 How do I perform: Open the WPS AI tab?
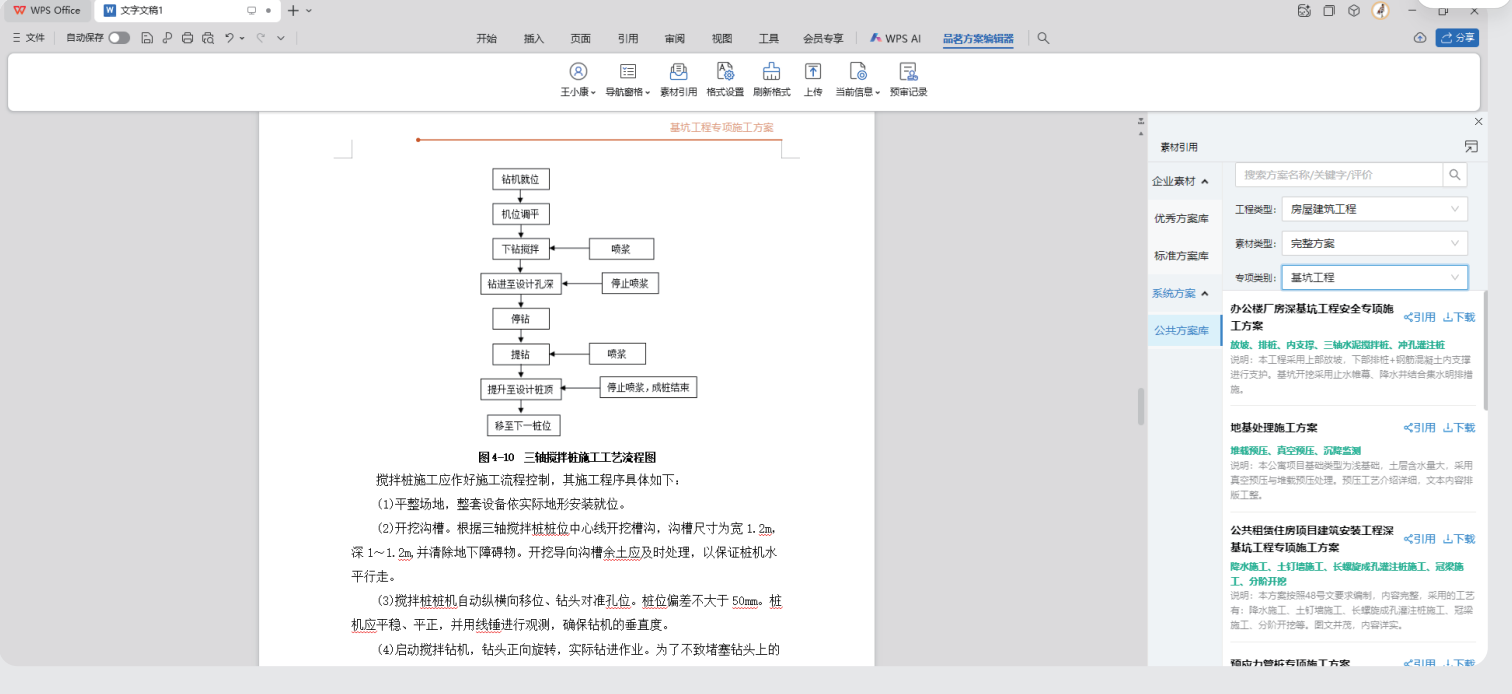pos(895,38)
